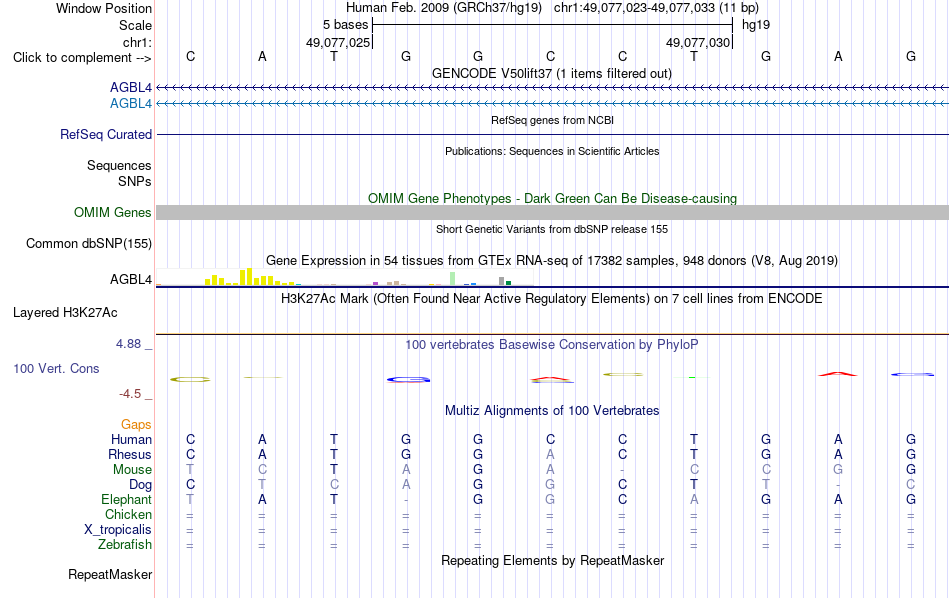950x598 pixels.
Task: Click the '49,077,030' ruler position
Action: pyautogui.click(x=698, y=42)
